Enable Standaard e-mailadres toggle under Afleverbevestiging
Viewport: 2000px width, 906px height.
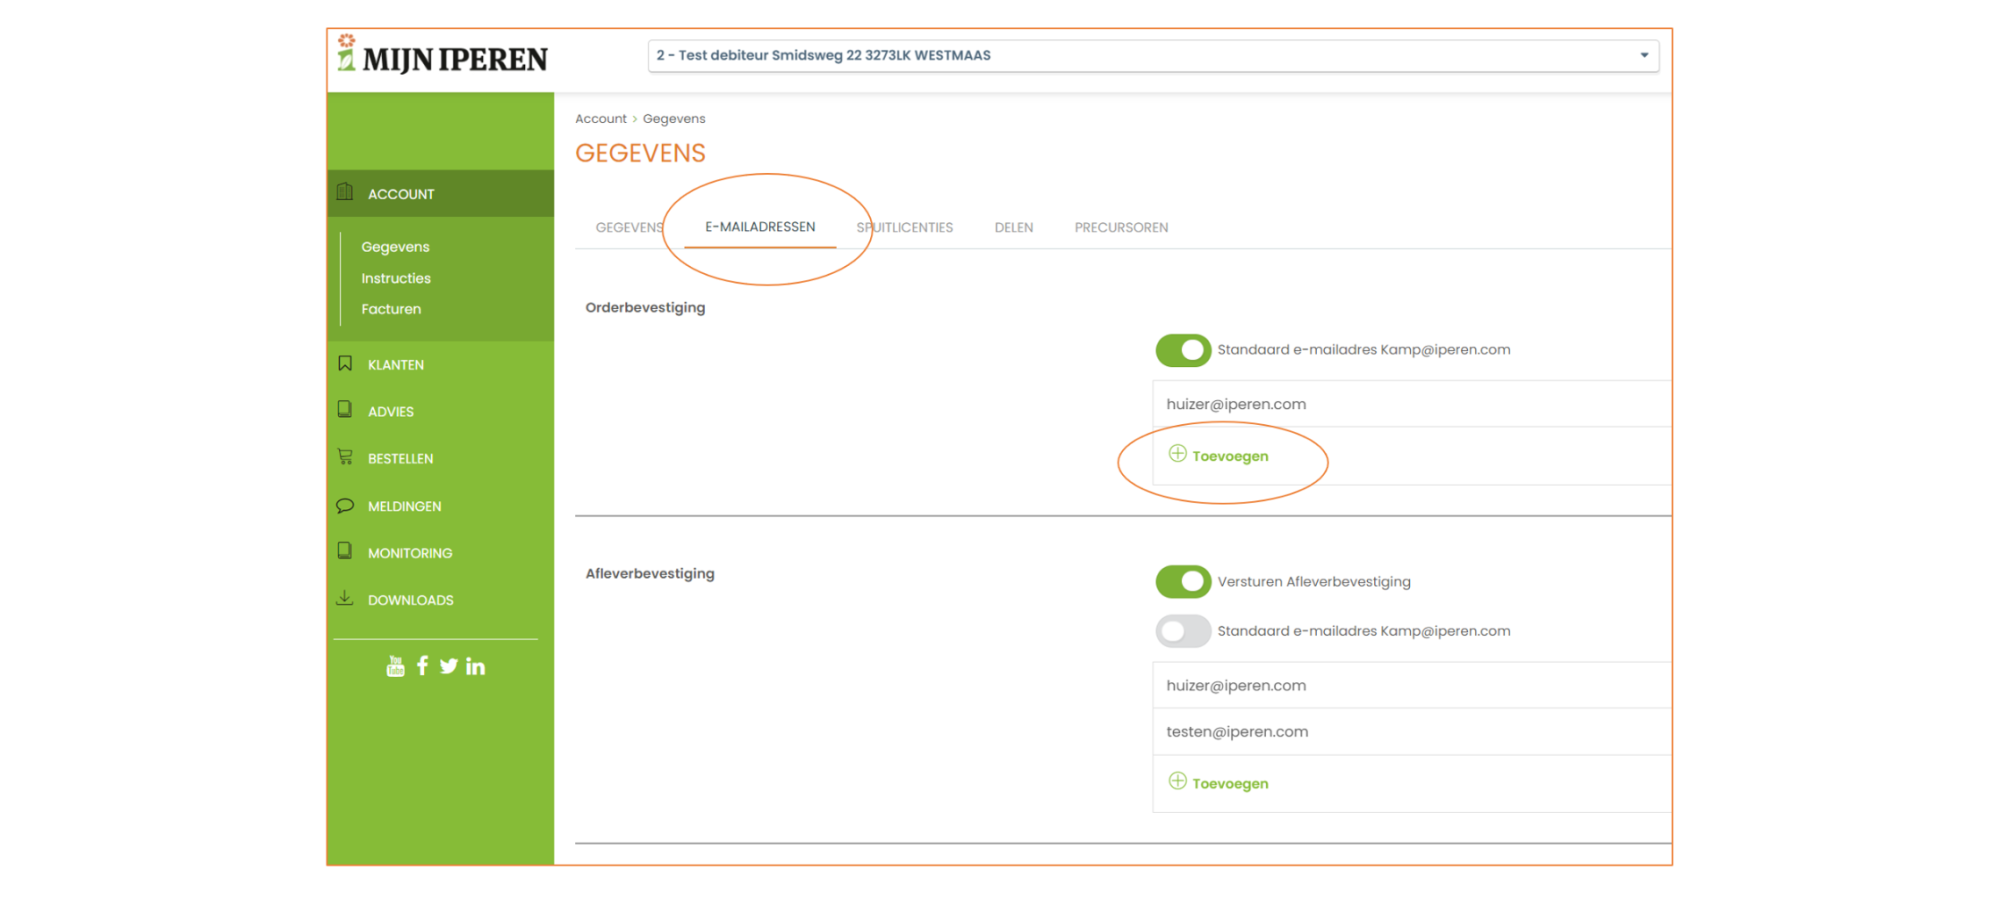point(1183,631)
